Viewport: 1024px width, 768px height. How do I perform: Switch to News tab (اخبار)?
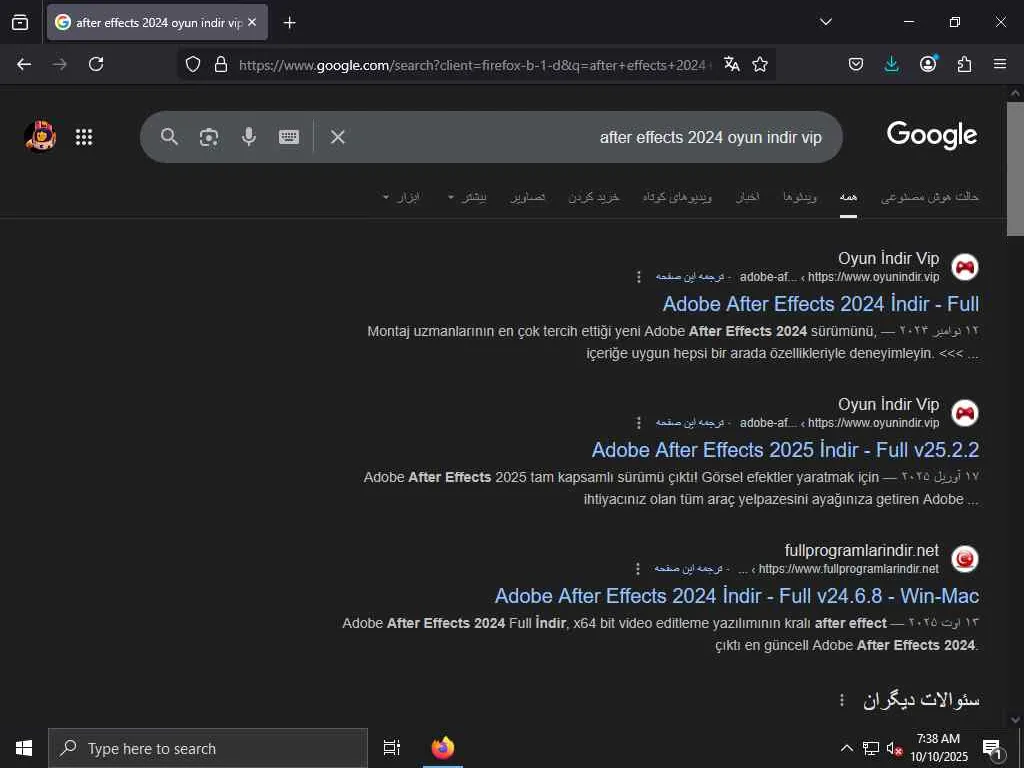[748, 197]
